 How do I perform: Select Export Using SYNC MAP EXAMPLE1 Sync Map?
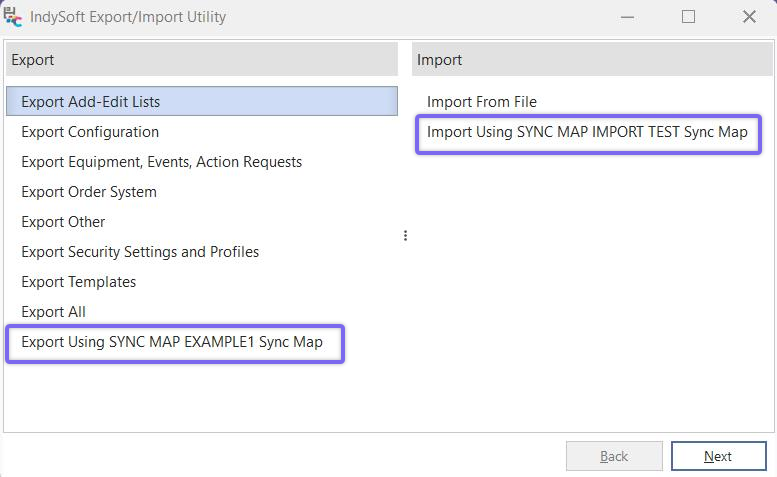coord(172,342)
